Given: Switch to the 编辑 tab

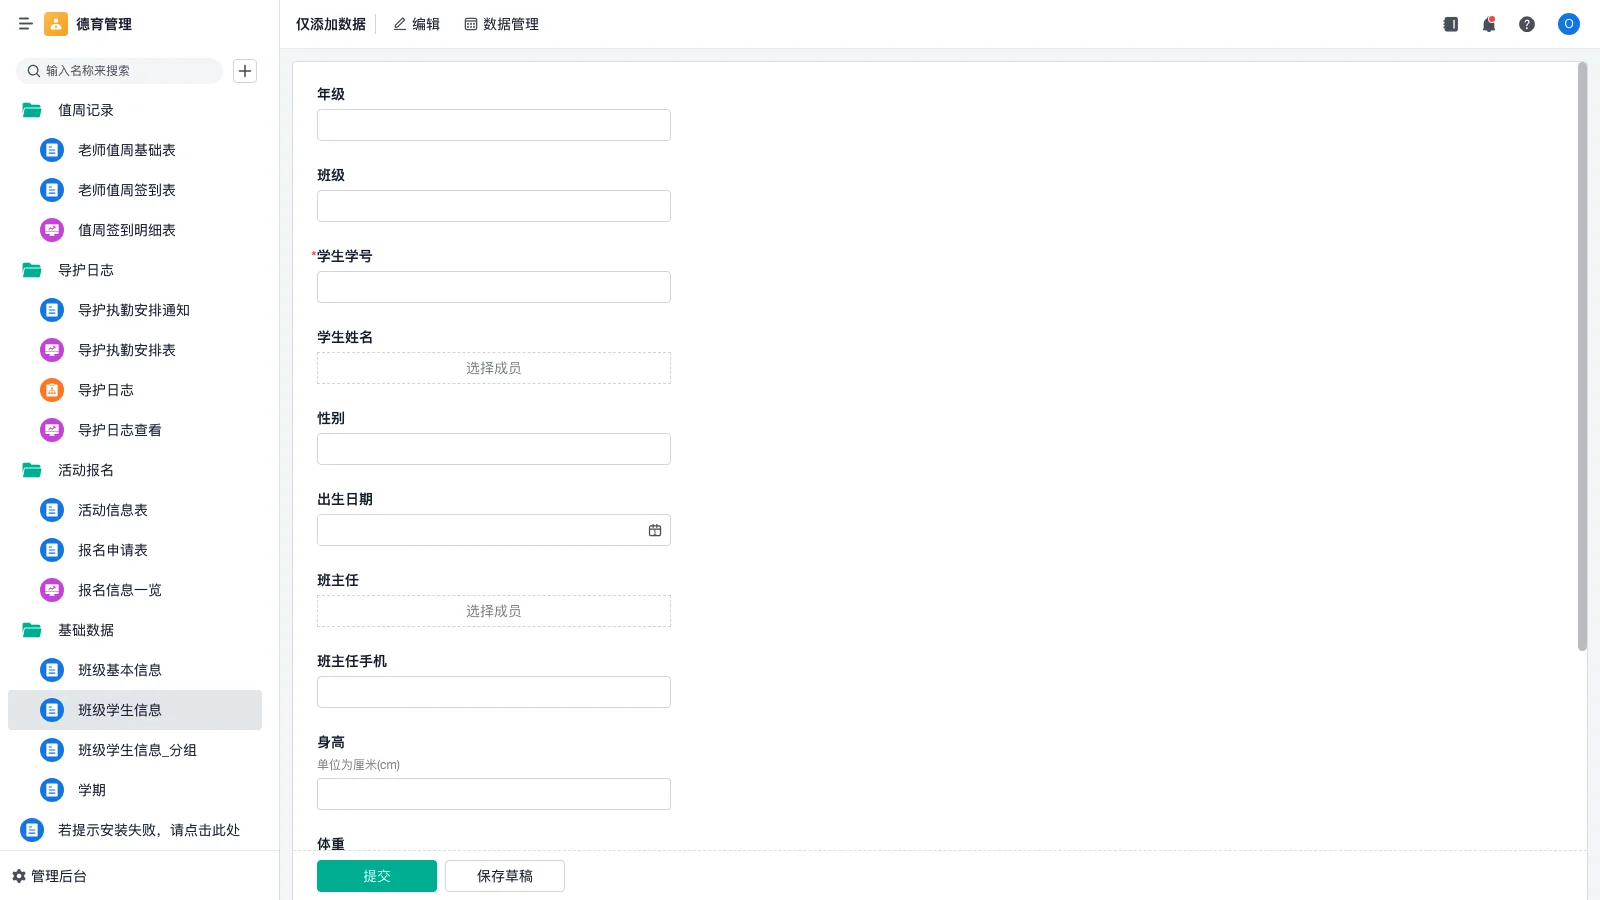Looking at the screenshot, I should coord(417,24).
